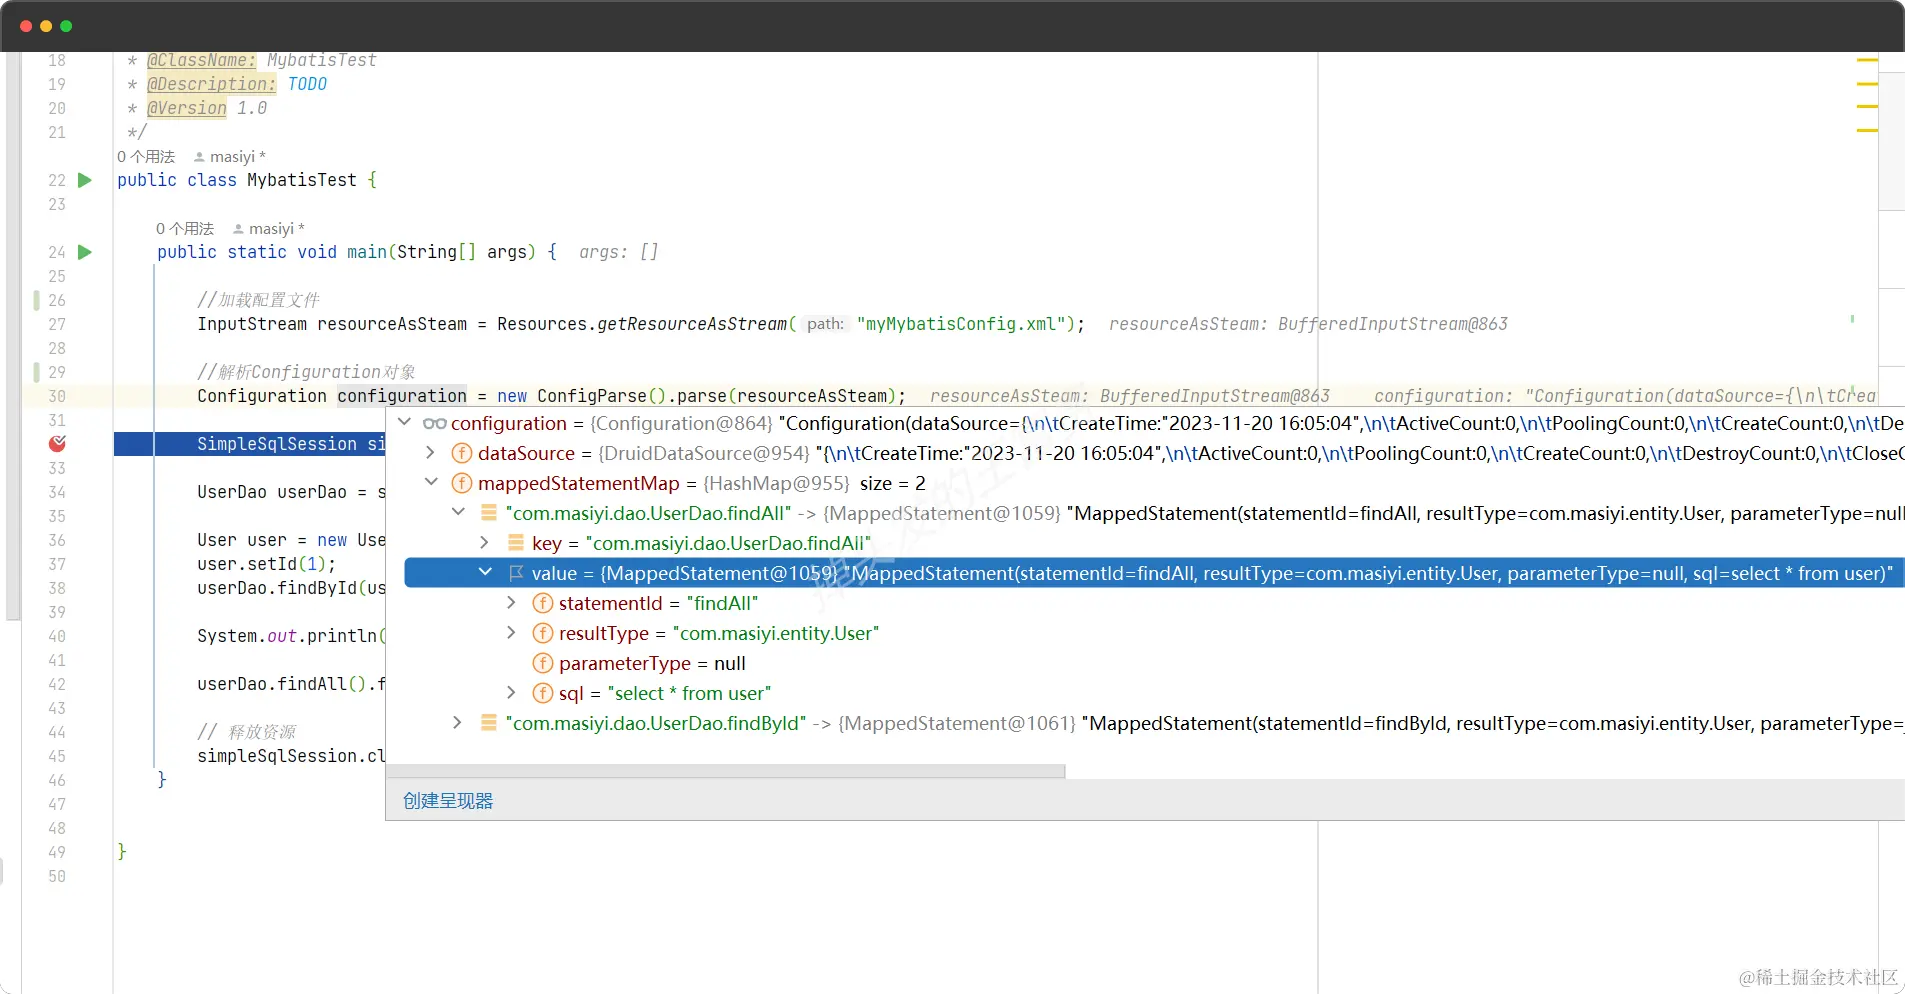The height and width of the screenshot is (994, 1905).
Task: Collapse the mappedStatementMap node
Action: (431, 482)
